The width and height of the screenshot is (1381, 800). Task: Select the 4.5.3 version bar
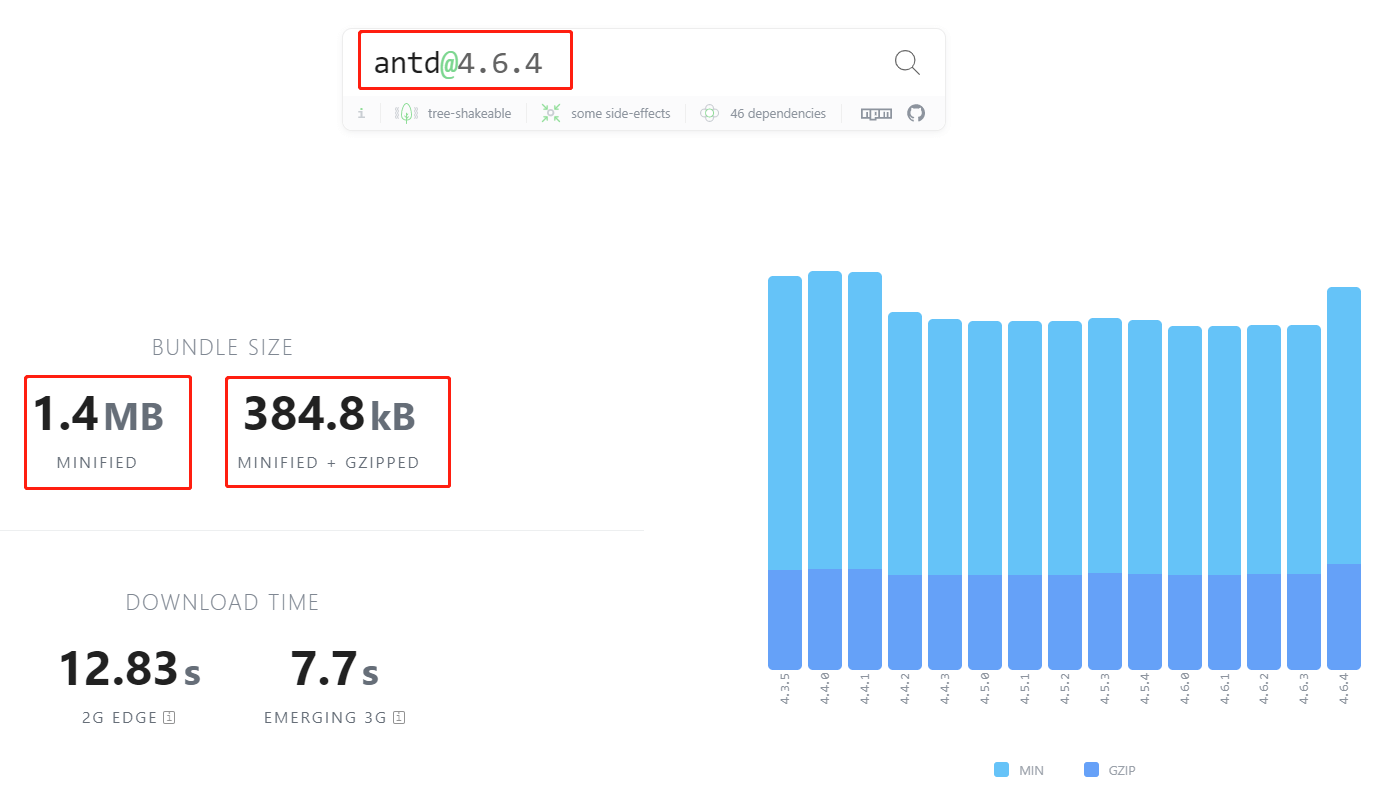click(1105, 494)
